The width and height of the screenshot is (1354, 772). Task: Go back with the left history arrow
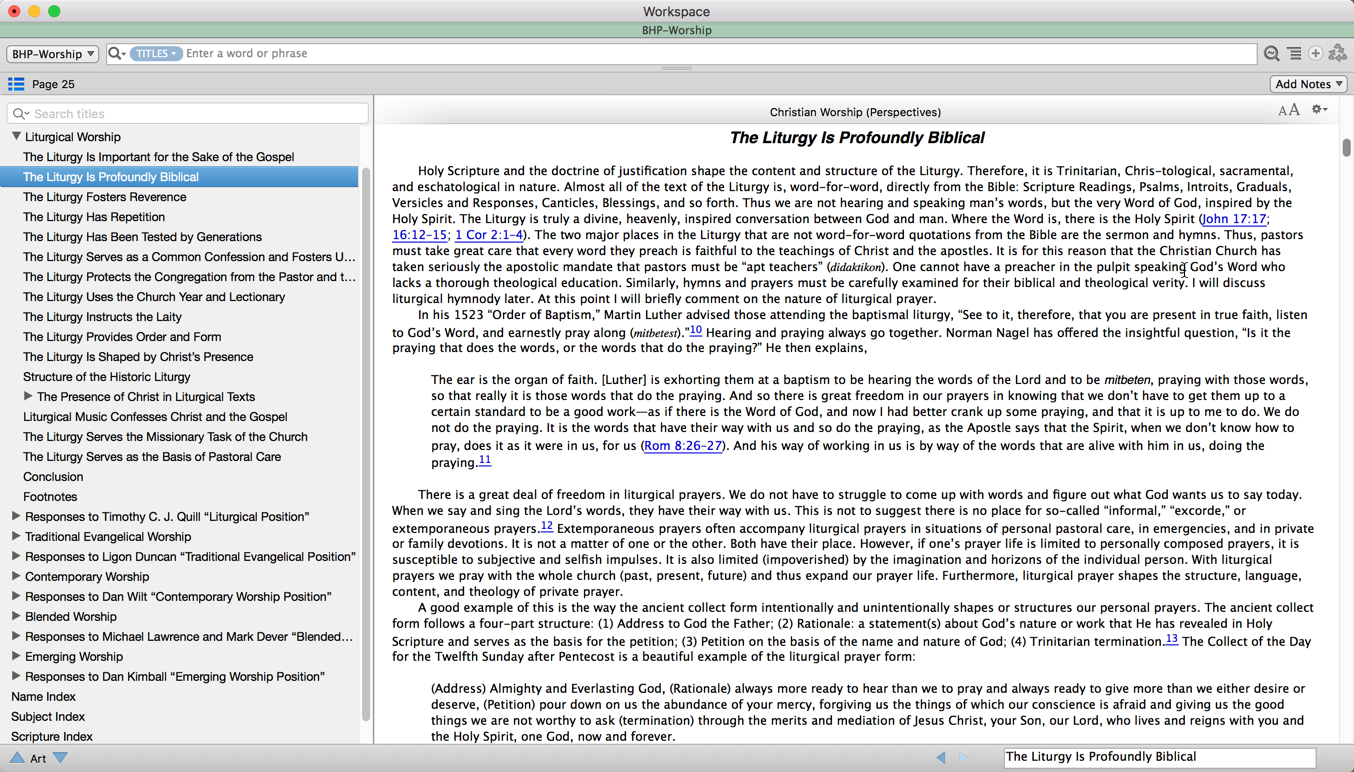click(x=940, y=758)
